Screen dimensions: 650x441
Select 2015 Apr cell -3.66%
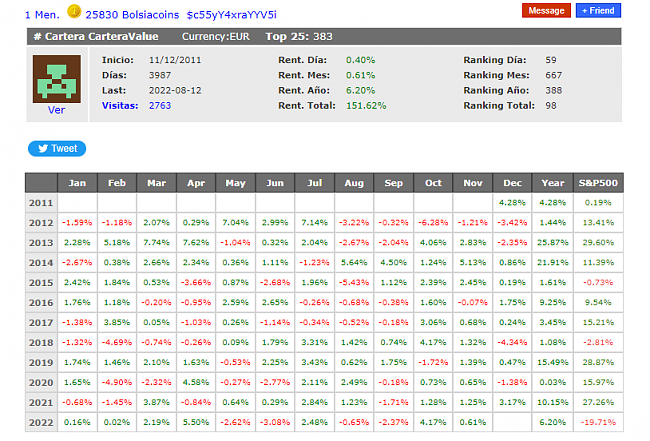196,282
